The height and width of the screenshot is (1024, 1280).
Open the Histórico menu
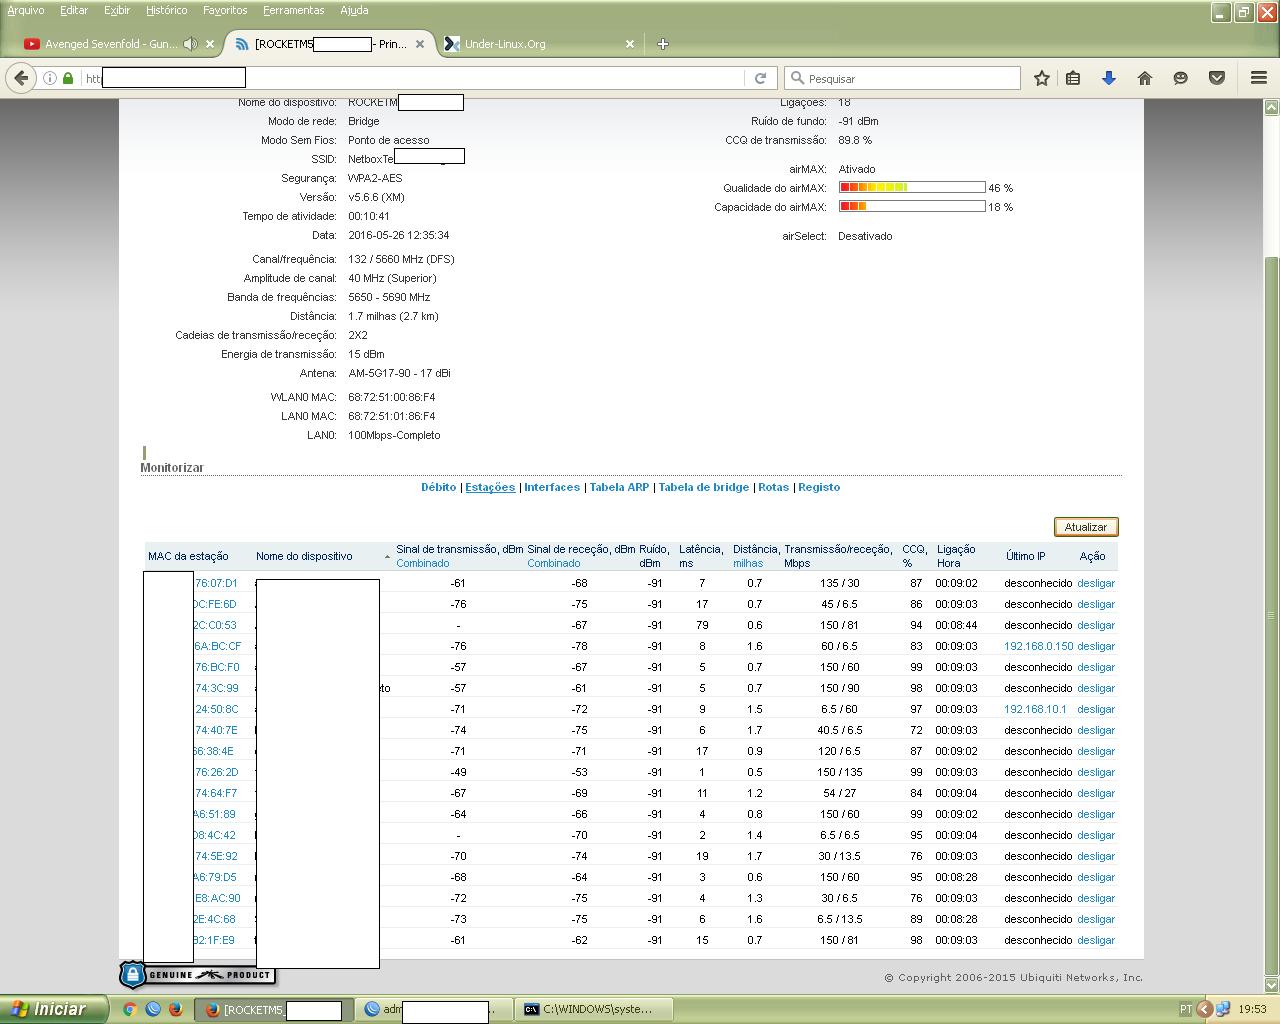pos(166,10)
